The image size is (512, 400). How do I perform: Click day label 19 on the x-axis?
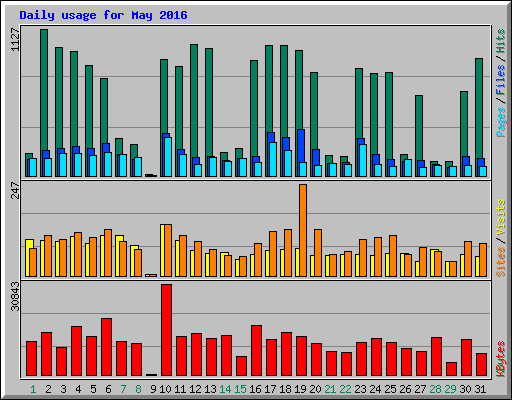[x=300, y=389]
